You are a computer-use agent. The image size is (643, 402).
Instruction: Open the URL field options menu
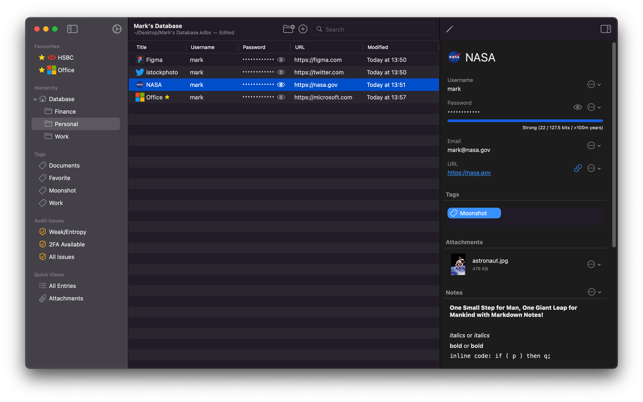pos(594,168)
